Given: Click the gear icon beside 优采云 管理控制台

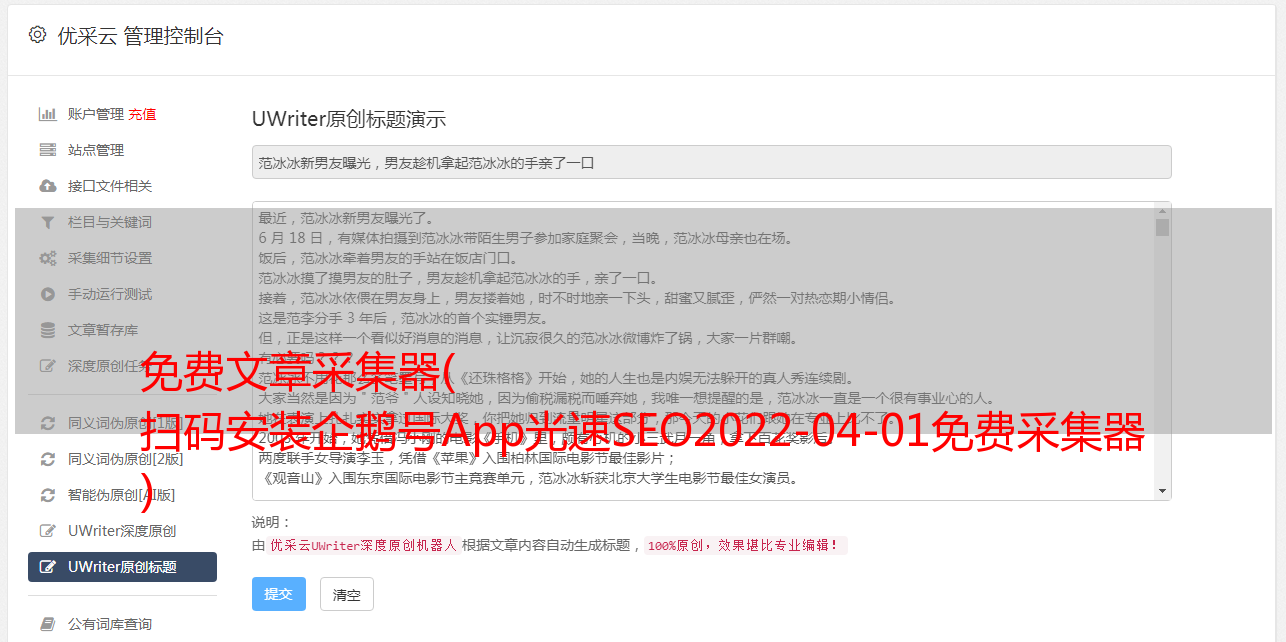Looking at the screenshot, I should pyautogui.click(x=37, y=35).
